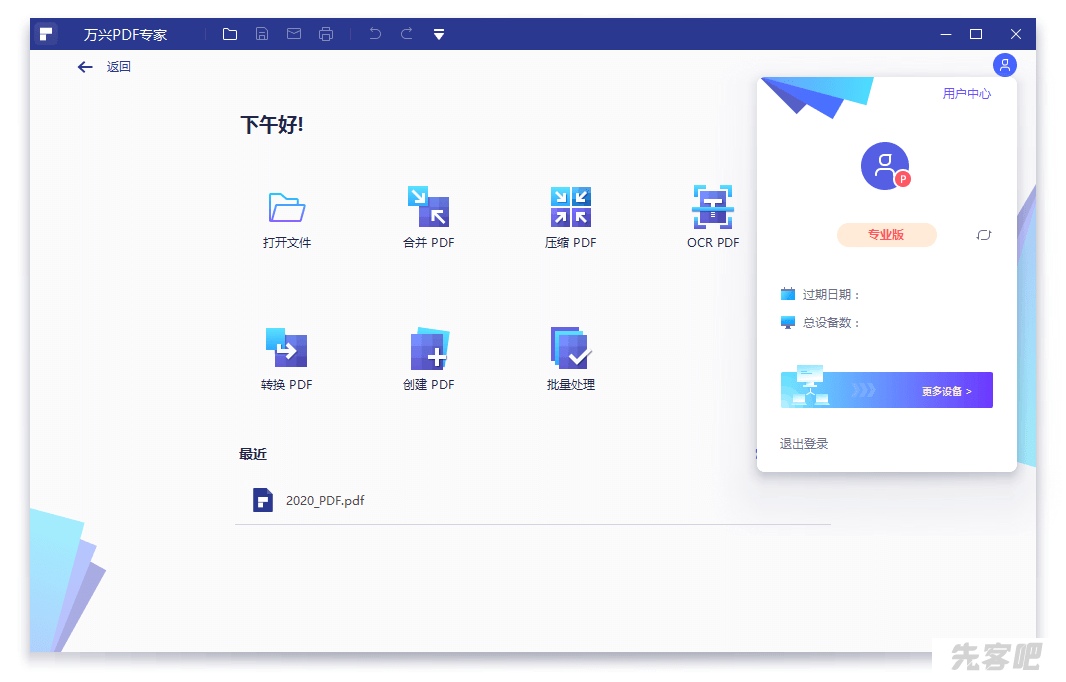Launch the 压缩 PDF tool
1066x682 pixels.
570,207
